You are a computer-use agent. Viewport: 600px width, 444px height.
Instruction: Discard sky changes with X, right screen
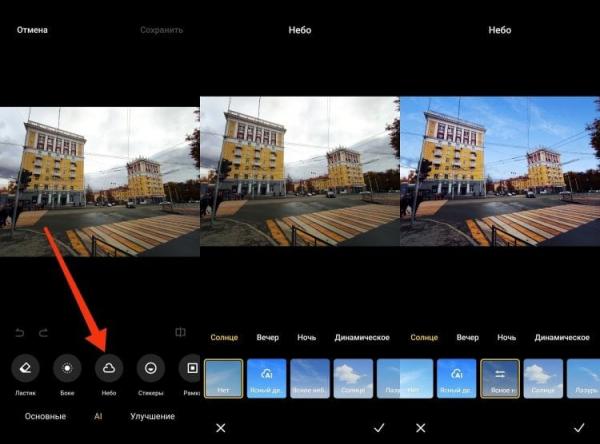click(421, 428)
